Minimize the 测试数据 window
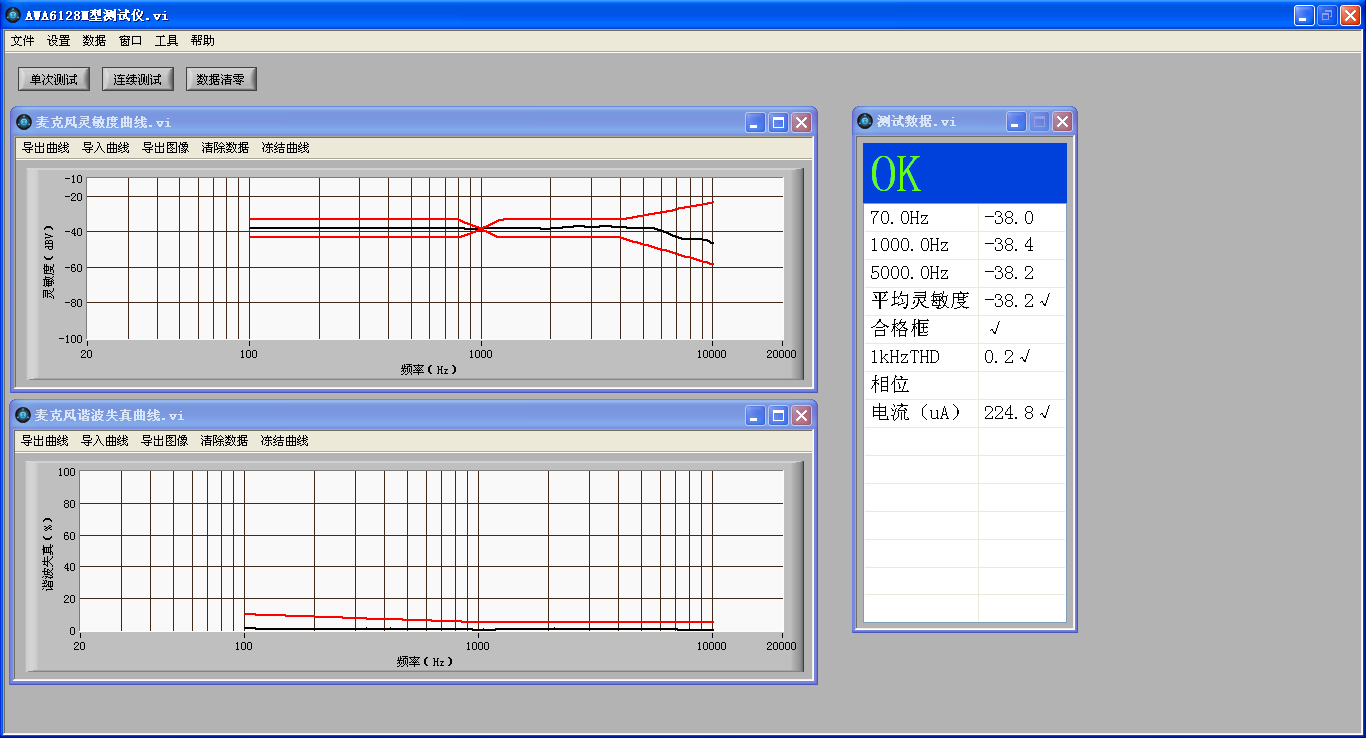1366x738 pixels. [1016, 121]
